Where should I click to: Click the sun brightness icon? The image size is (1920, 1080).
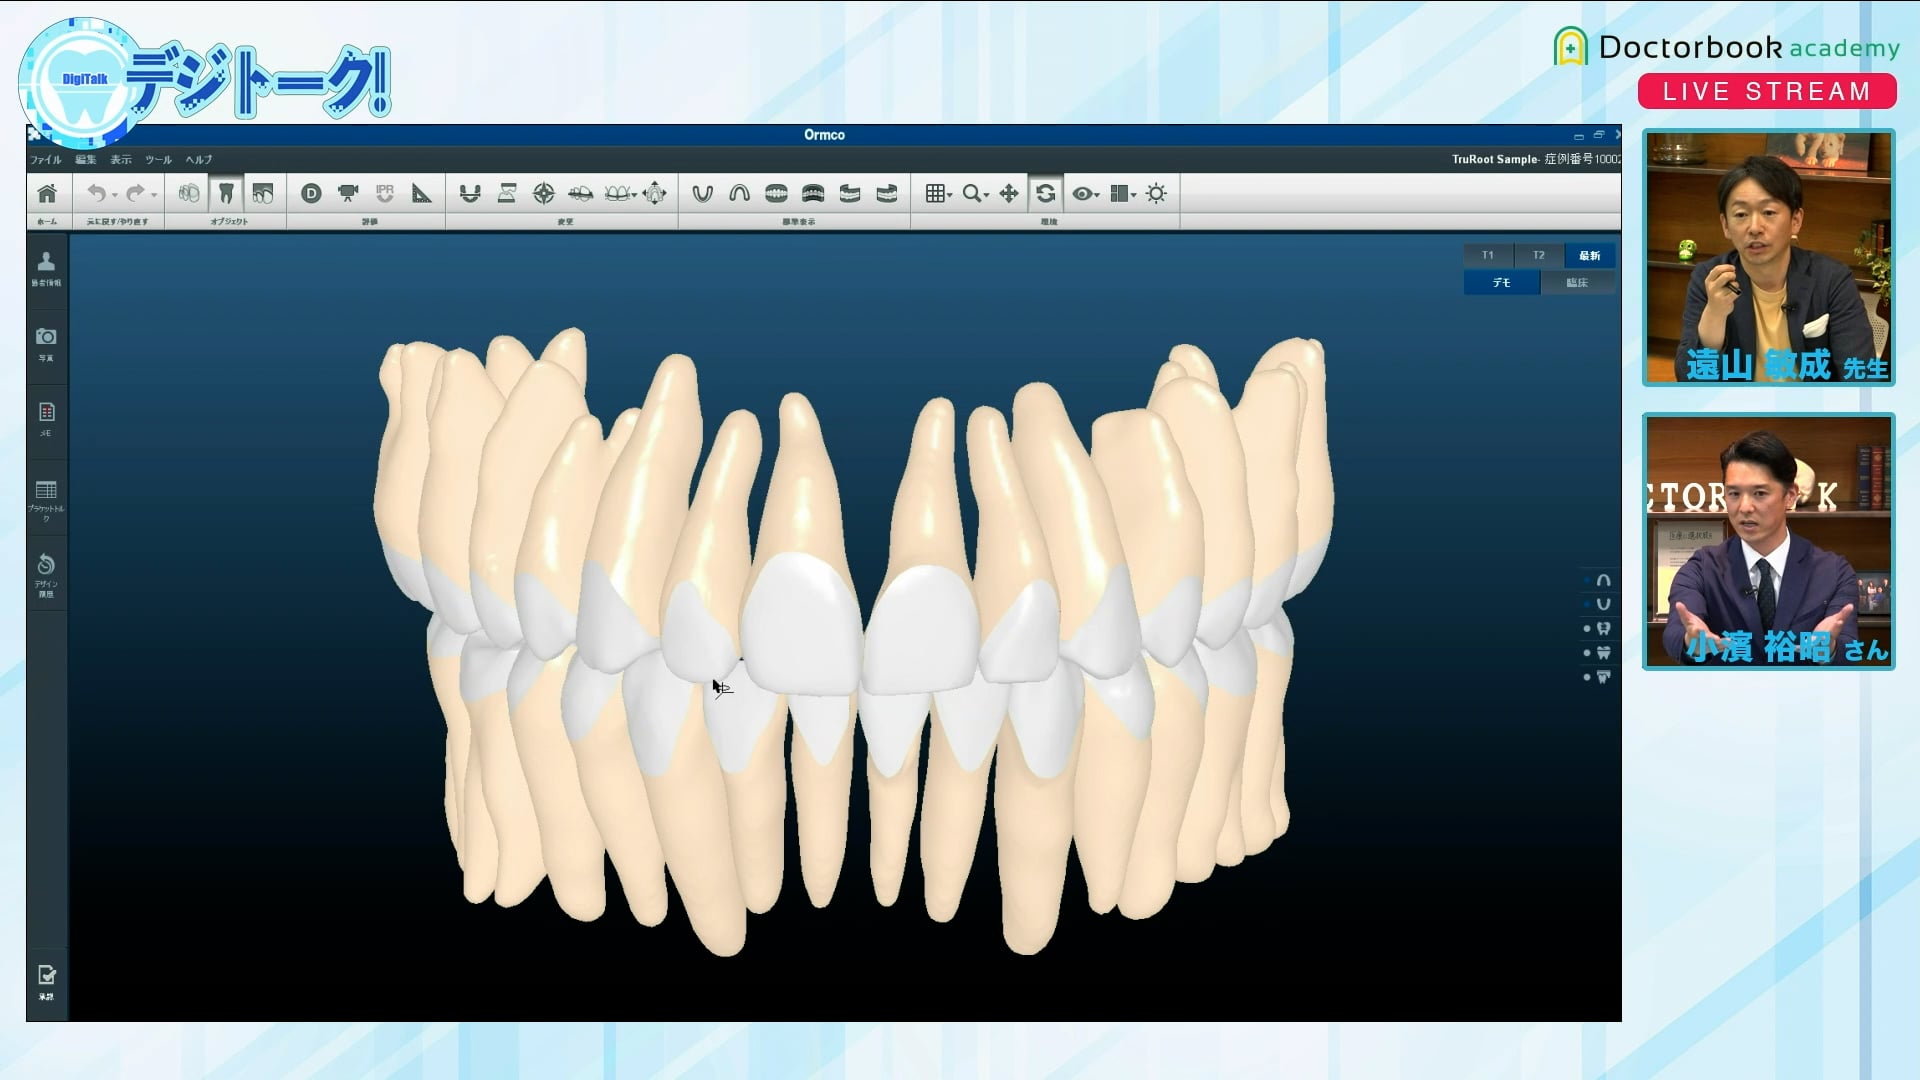point(1157,193)
